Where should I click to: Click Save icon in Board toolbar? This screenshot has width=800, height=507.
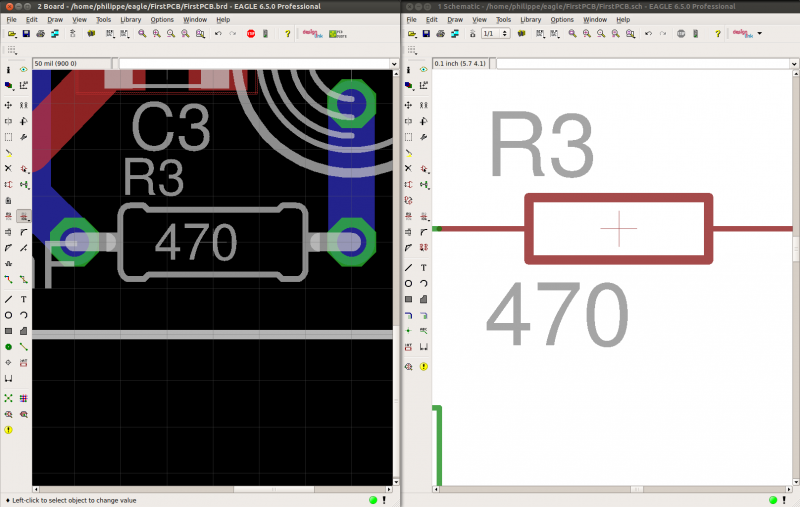pos(24,33)
